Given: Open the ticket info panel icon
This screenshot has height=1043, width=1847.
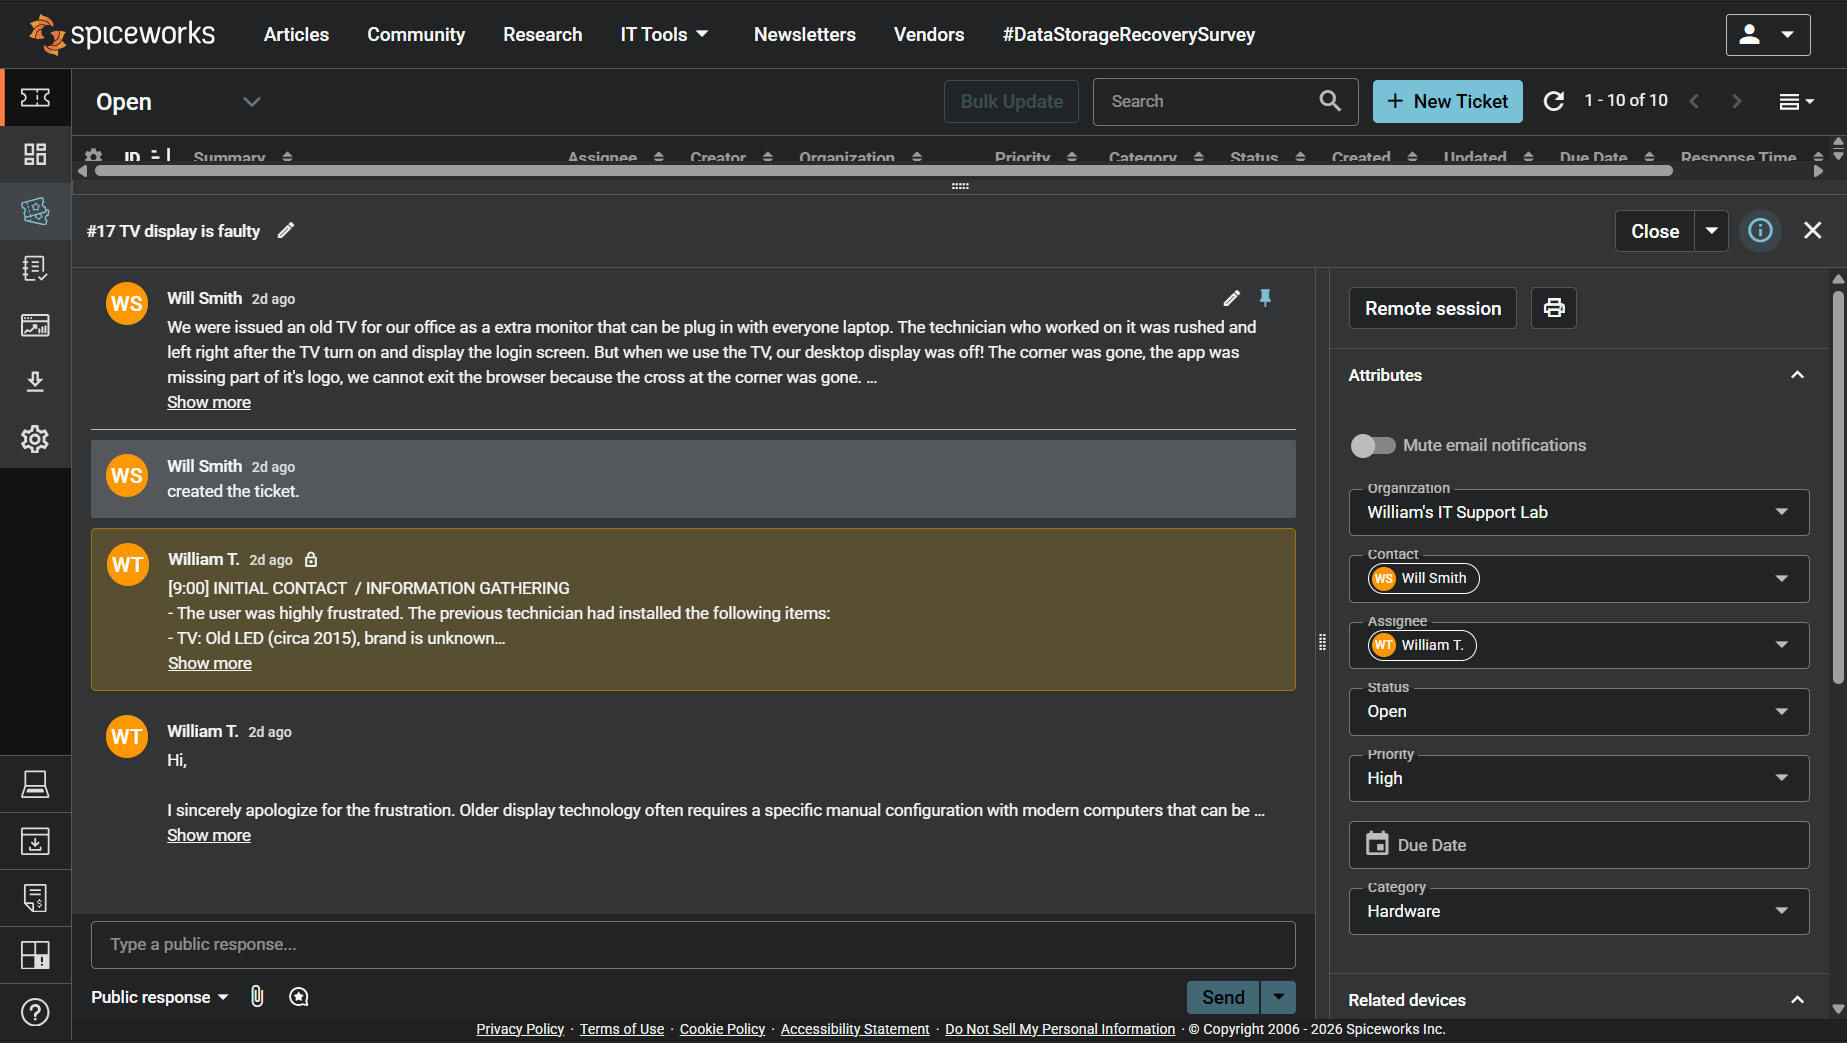Looking at the screenshot, I should coord(1760,231).
